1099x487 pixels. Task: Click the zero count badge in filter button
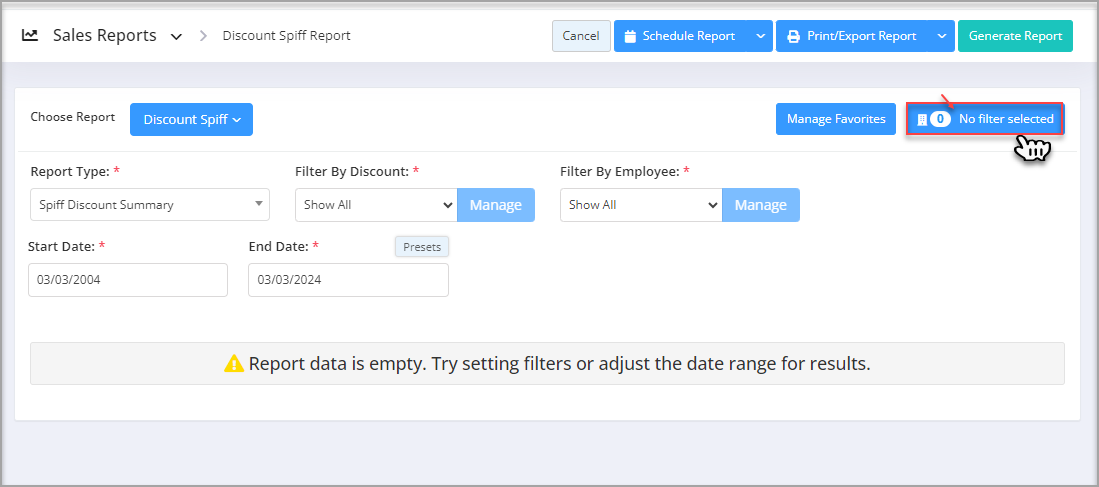[940, 119]
